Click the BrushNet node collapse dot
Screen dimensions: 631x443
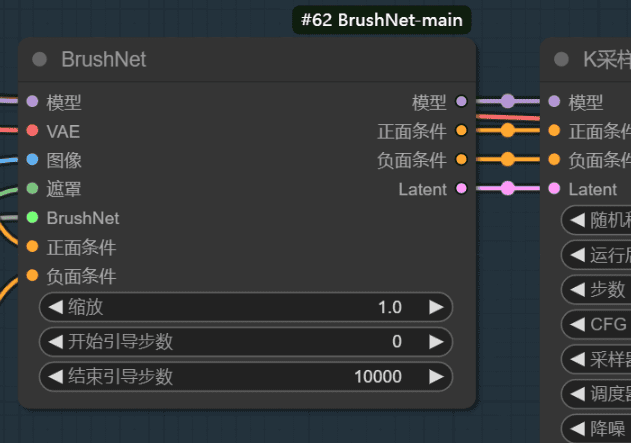point(40,60)
